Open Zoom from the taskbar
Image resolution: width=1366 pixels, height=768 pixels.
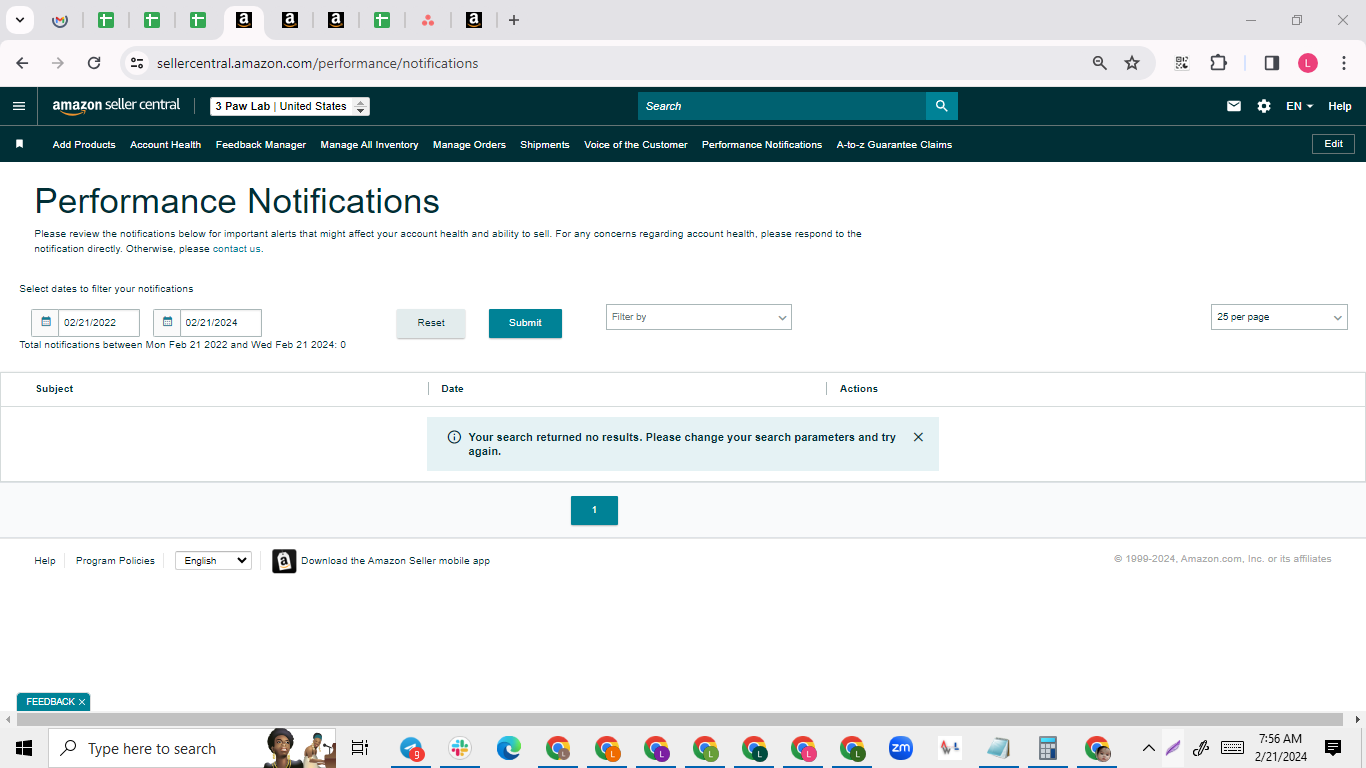901,748
